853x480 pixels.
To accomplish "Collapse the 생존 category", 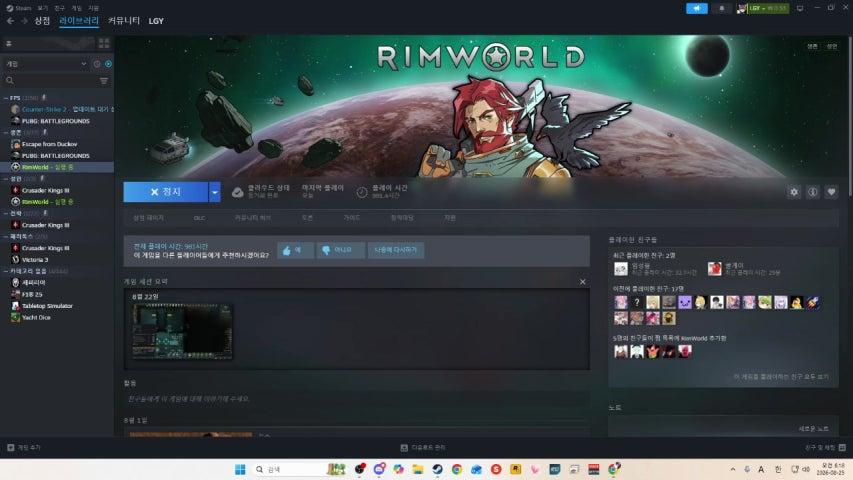I will pyautogui.click(x=5, y=132).
